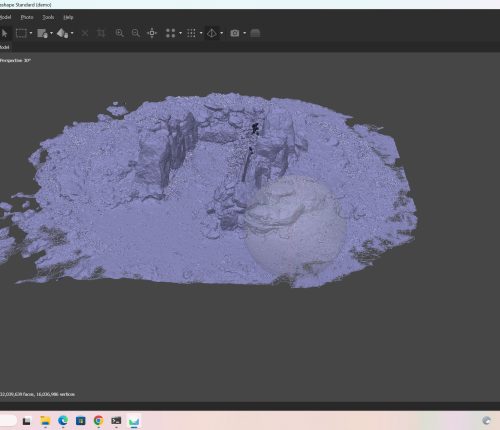The image size is (500, 430).
Task: Toggle Show Cameras camera icon
Action: click(235, 33)
